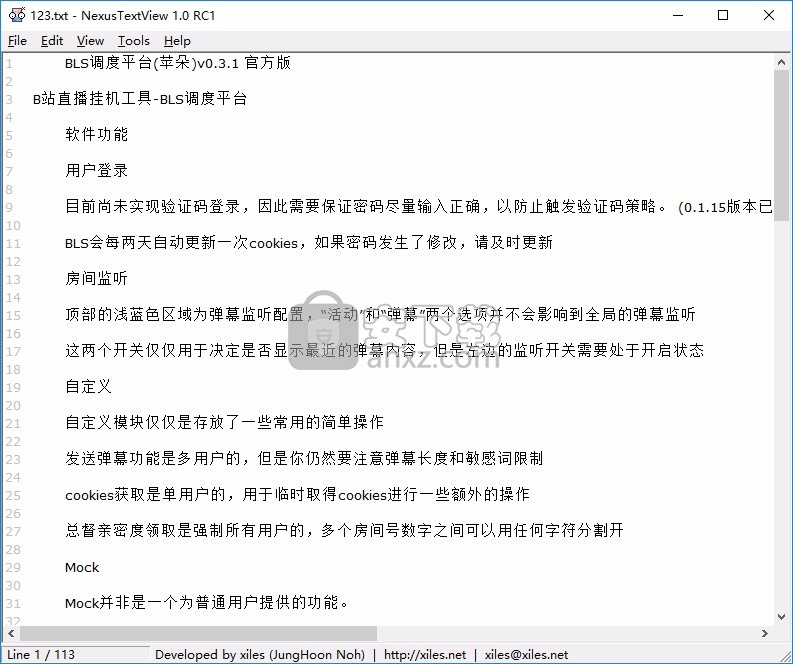Open the Help menu
The width and height of the screenshot is (793, 664).
177,40
